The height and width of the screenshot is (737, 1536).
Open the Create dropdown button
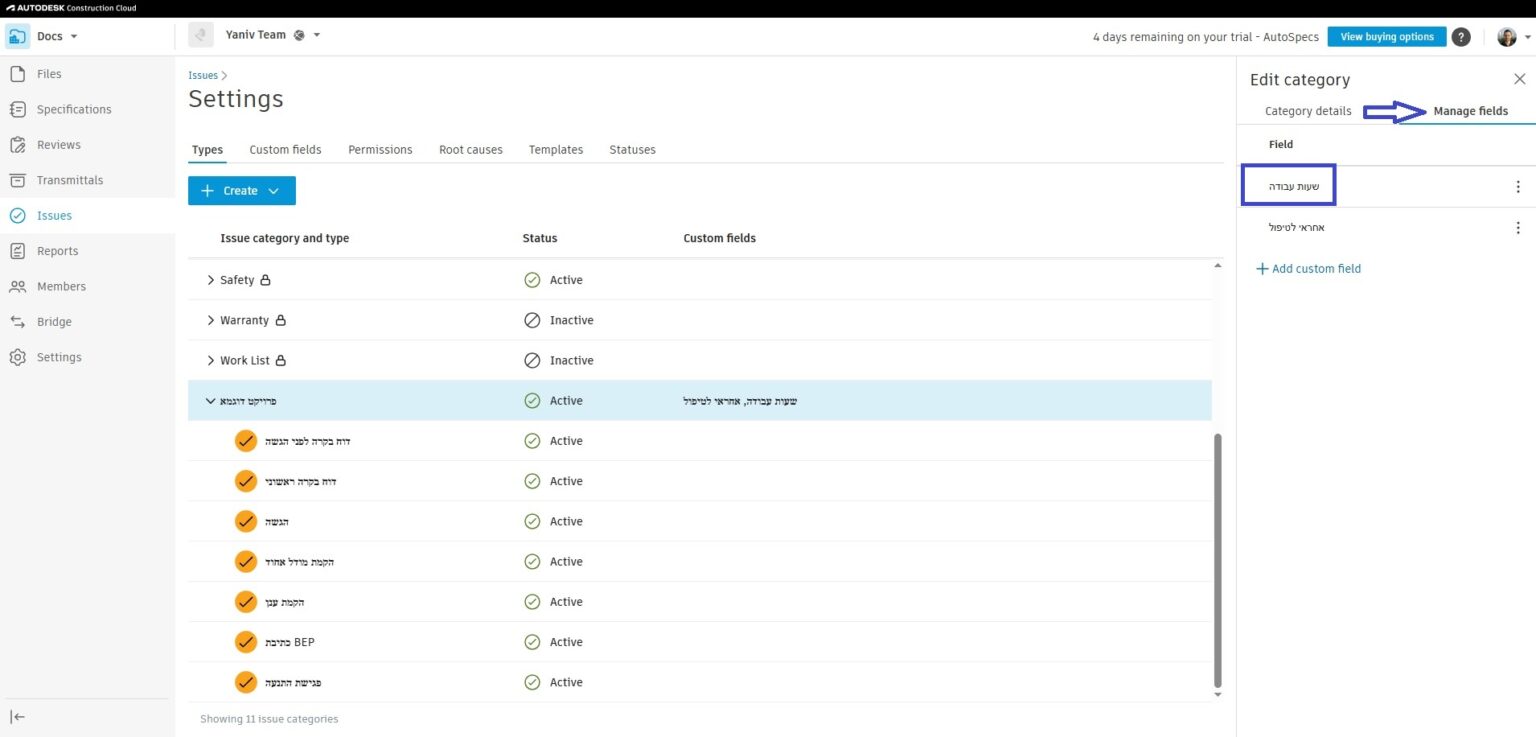pos(241,191)
